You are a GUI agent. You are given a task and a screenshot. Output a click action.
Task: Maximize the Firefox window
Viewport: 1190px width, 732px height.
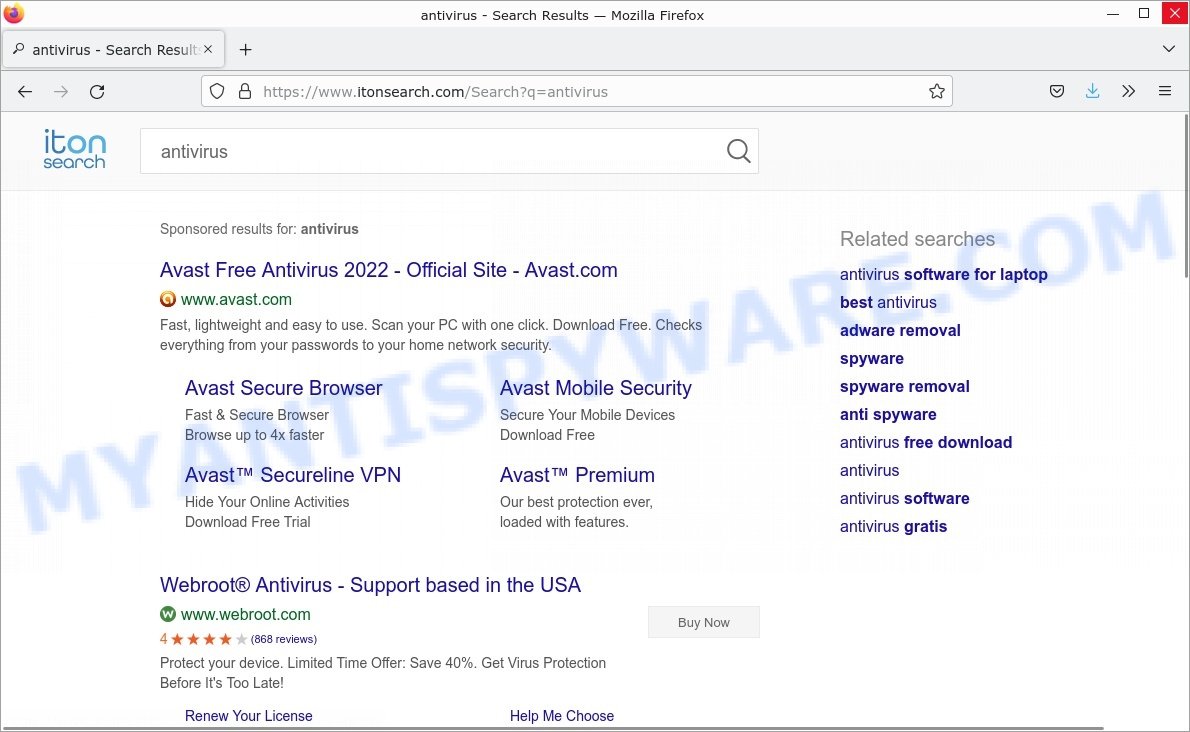(1144, 14)
